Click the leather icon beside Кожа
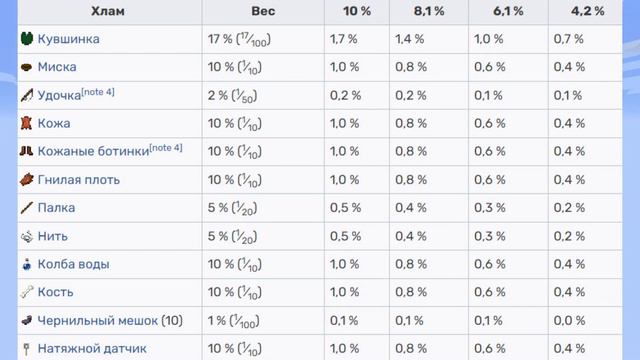 coord(27,123)
